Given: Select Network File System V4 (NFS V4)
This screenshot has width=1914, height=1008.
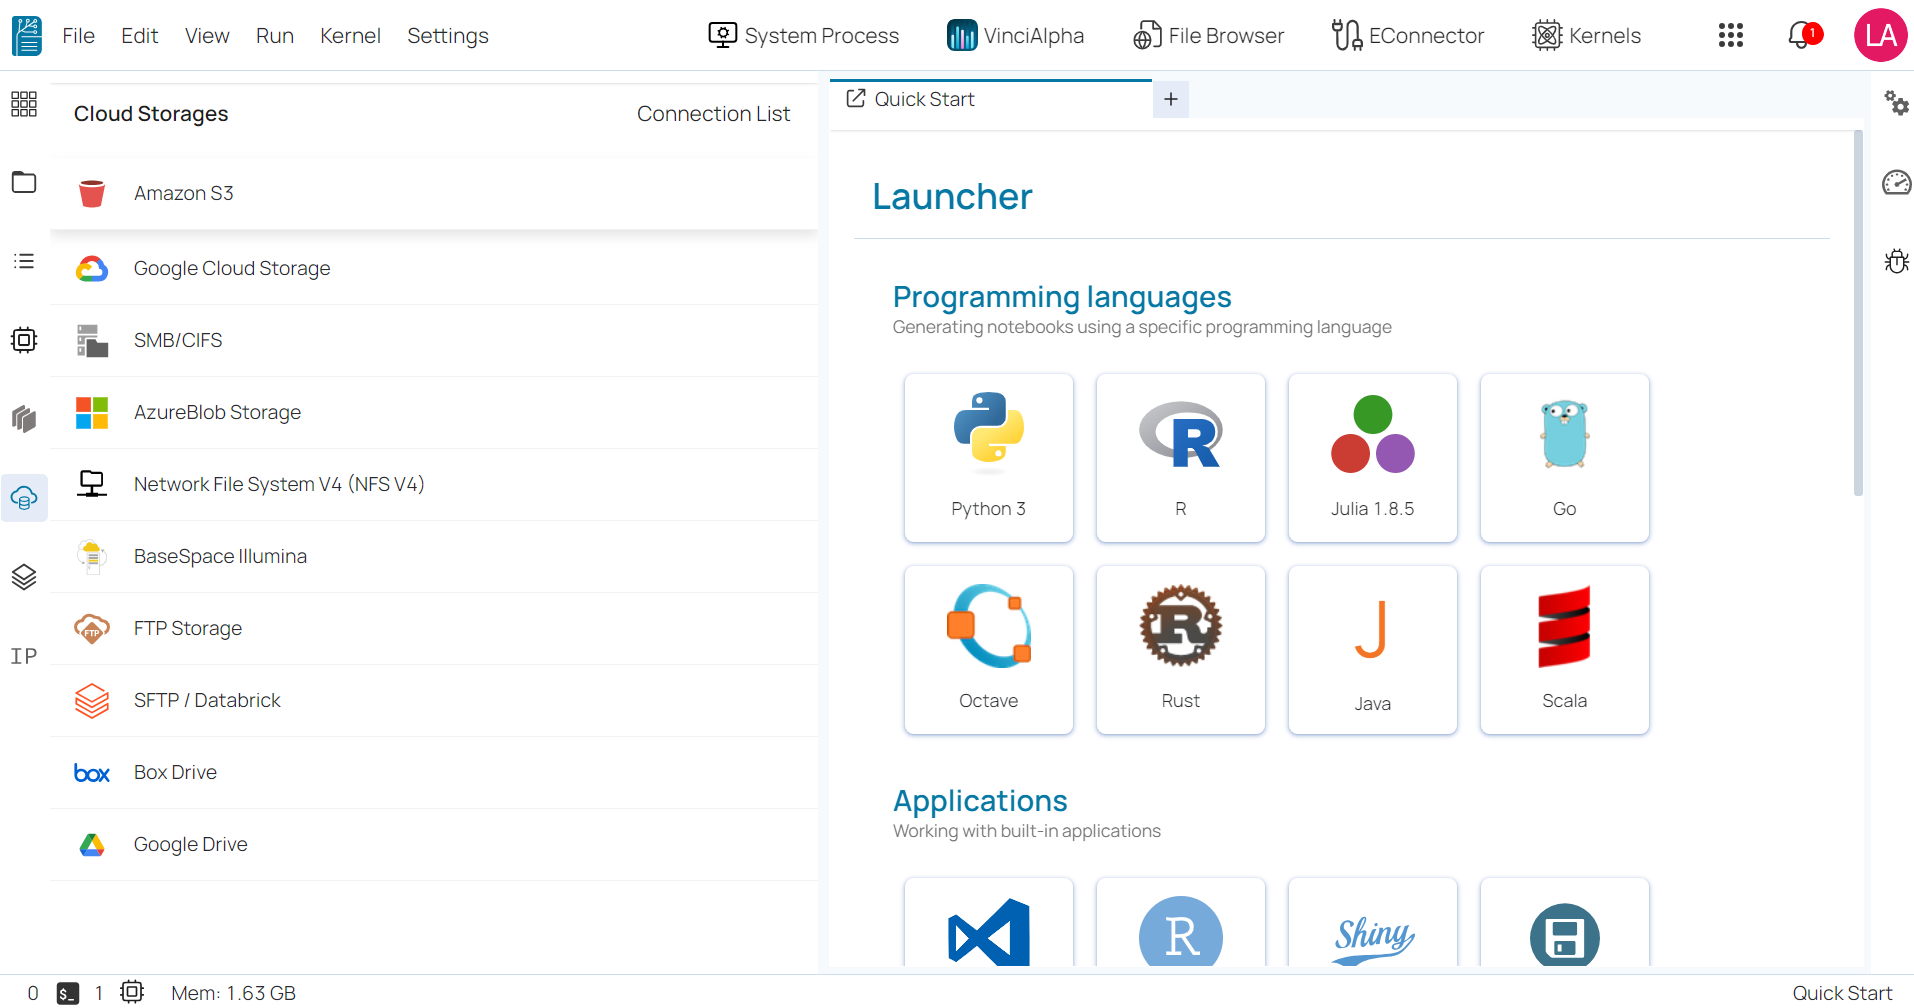Looking at the screenshot, I should 434,484.
